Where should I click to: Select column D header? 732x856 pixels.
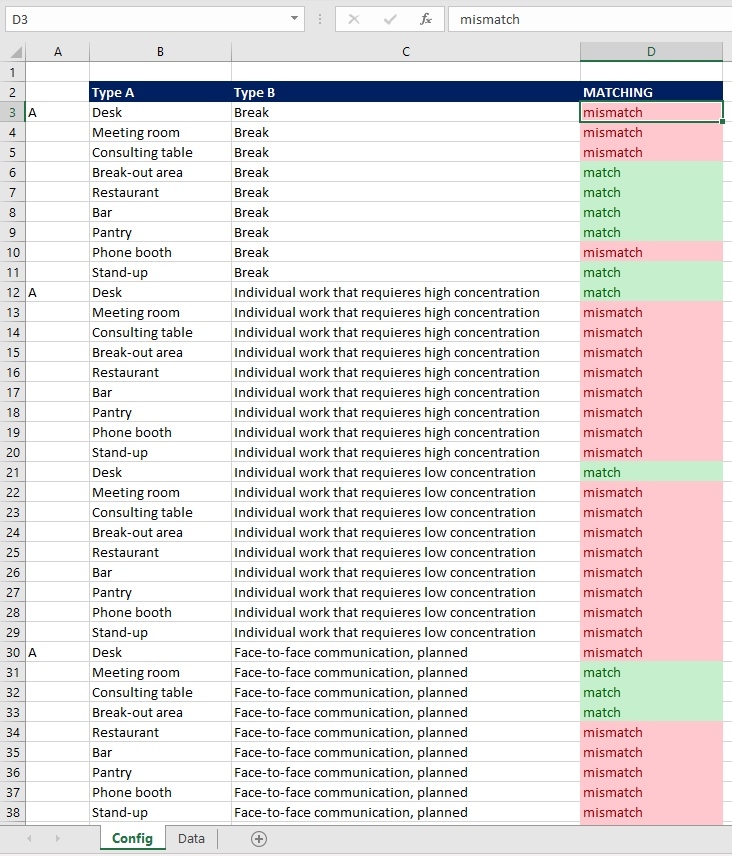pyautogui.click(x=651, y=52)
